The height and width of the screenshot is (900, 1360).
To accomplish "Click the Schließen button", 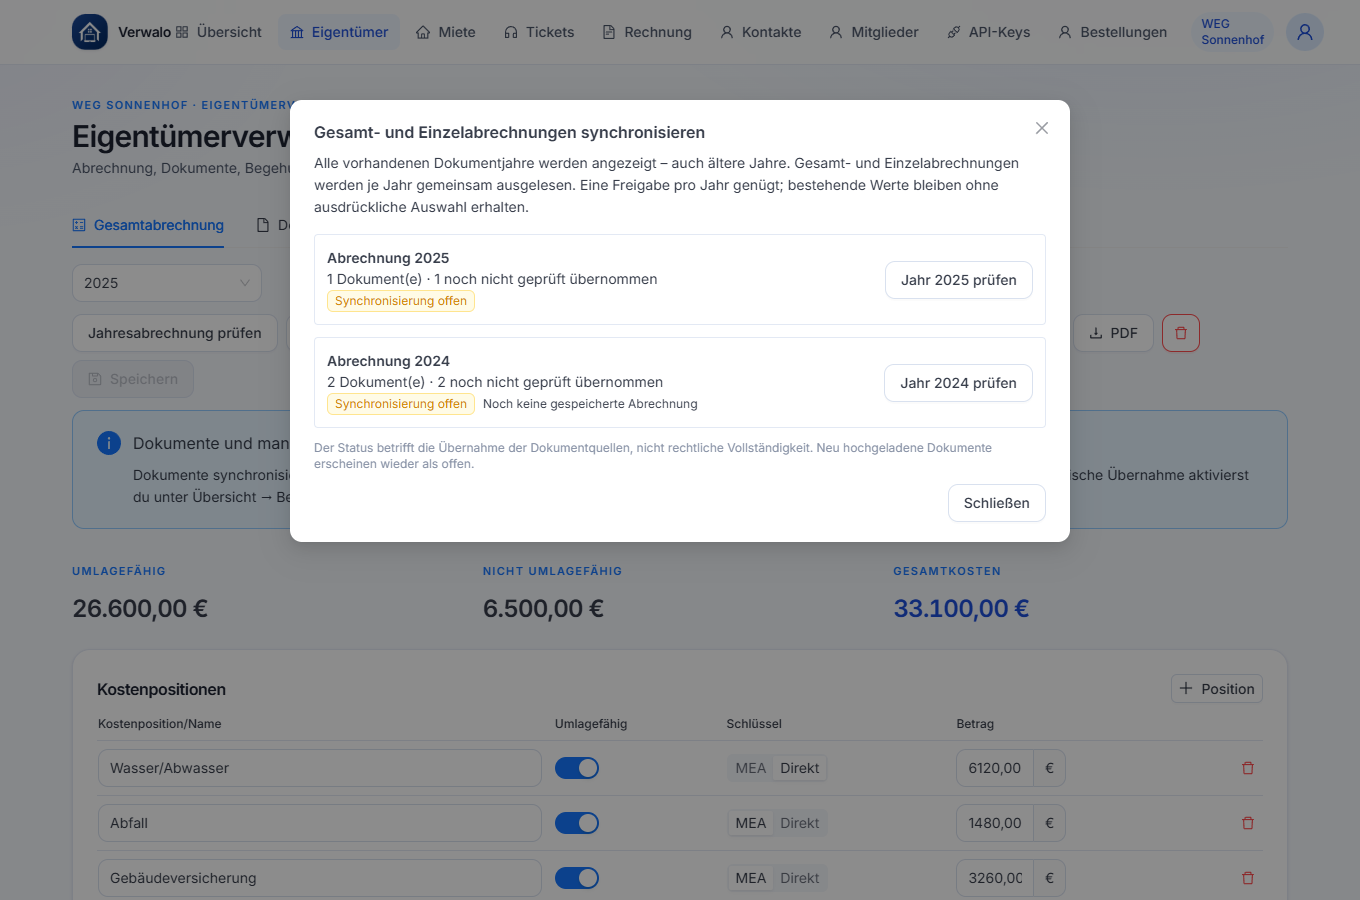I will [997, 503].
